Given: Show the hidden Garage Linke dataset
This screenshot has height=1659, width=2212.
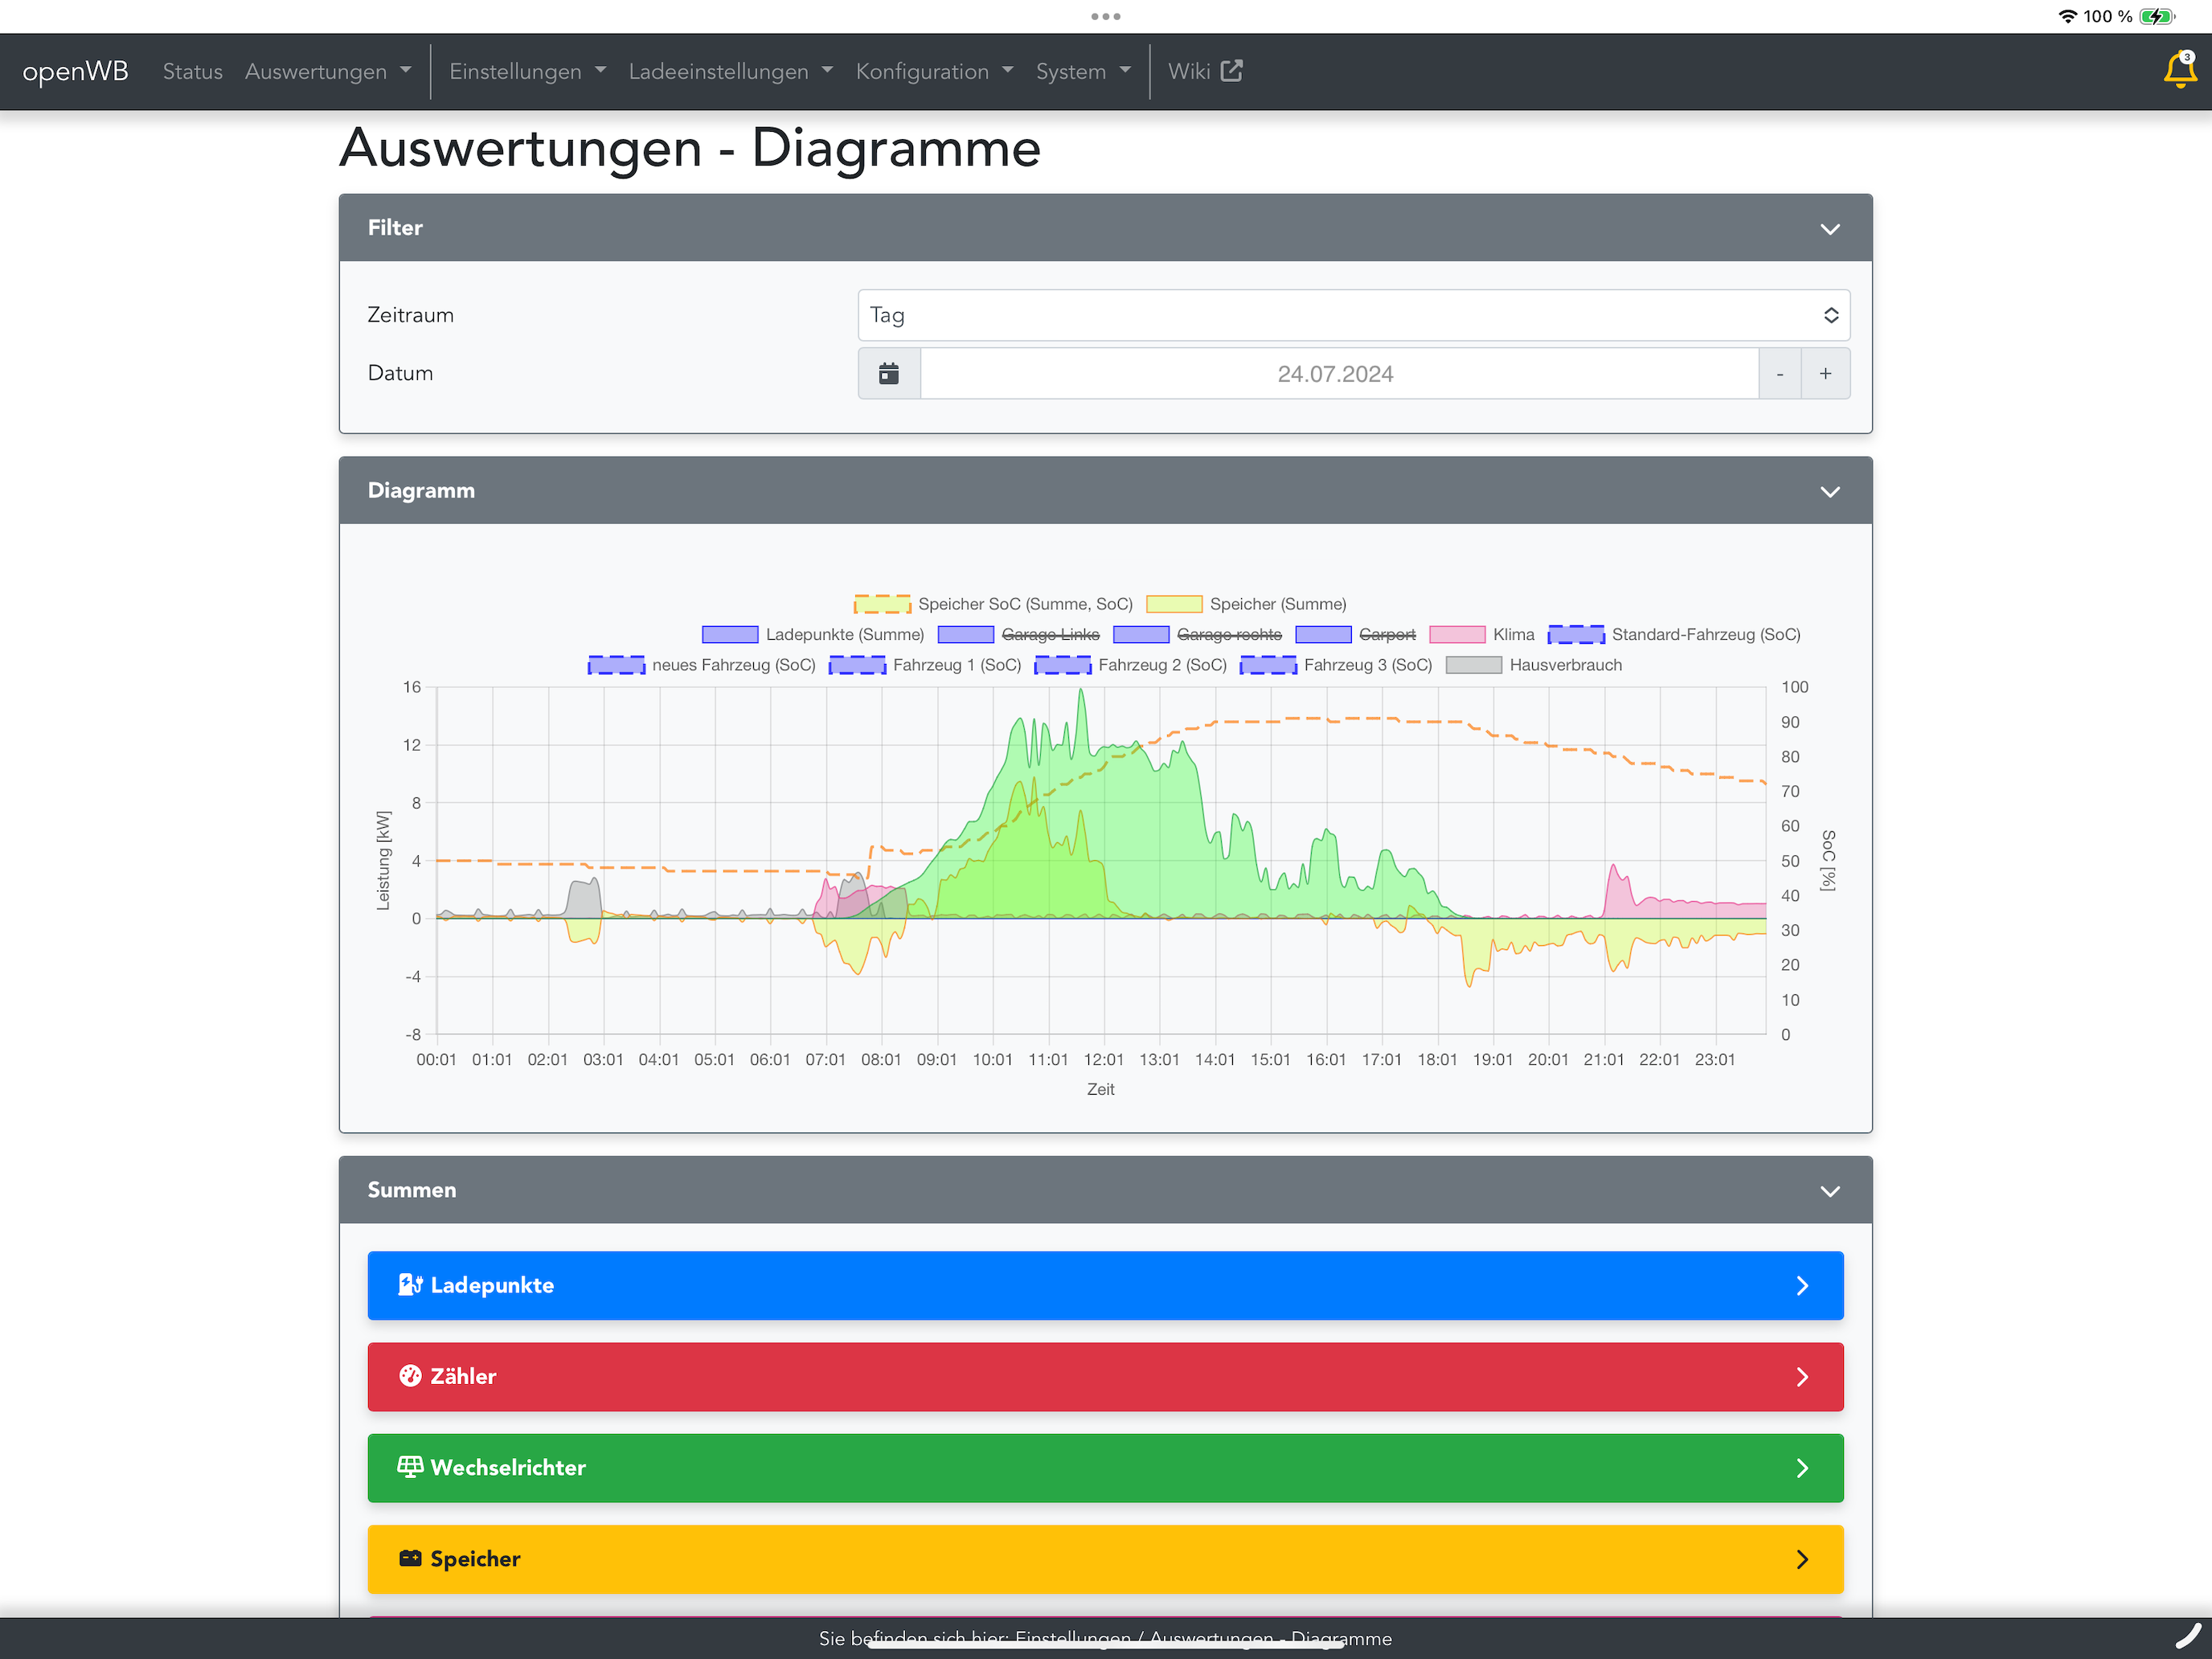Looking at the screenshot, I should coord(1018,634).
